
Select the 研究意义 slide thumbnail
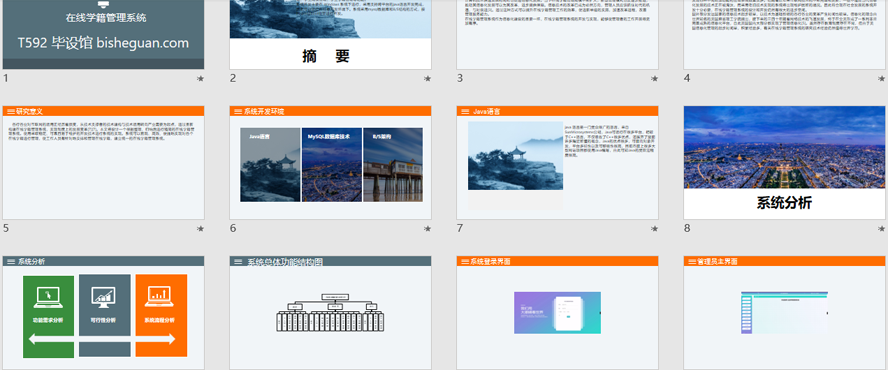tap(104, 163)
